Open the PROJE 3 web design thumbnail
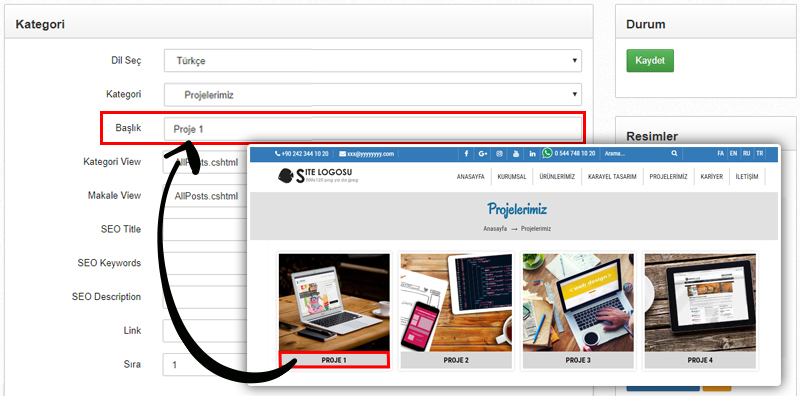The height and width of the screenshot is (396, 800). (578, 303)
